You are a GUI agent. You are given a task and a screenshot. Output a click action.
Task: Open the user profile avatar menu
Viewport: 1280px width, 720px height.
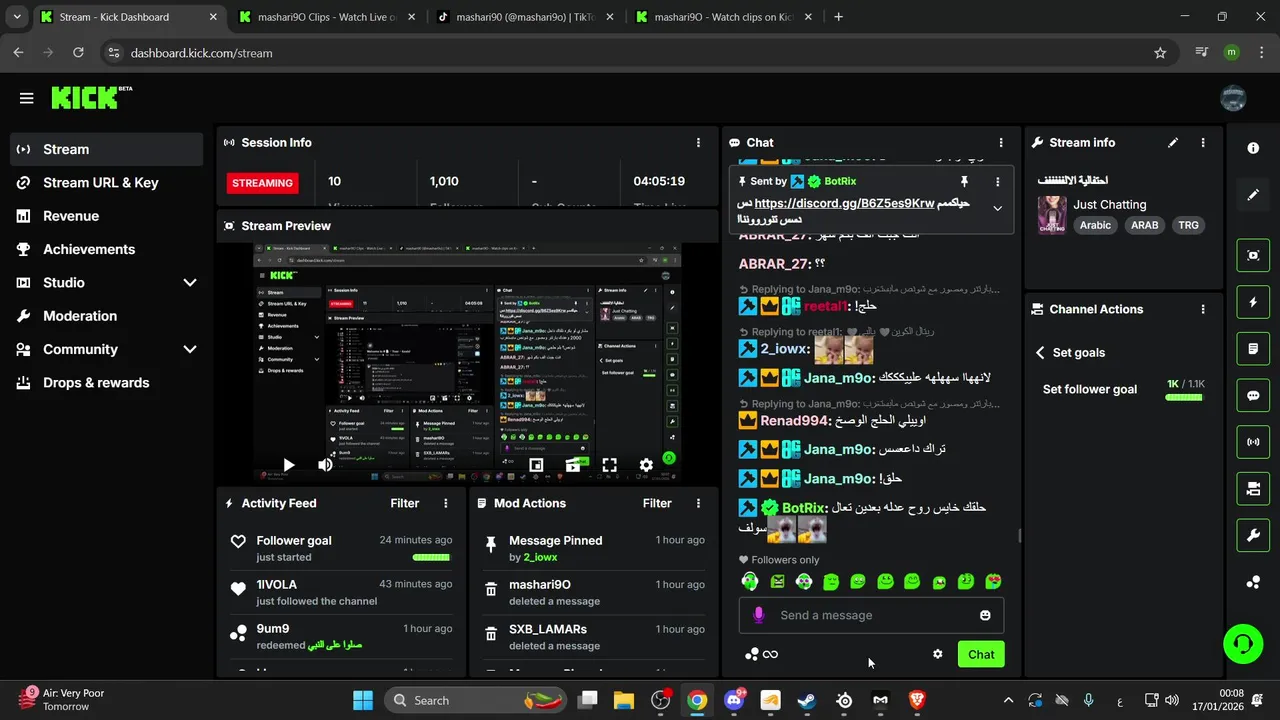1233,97
